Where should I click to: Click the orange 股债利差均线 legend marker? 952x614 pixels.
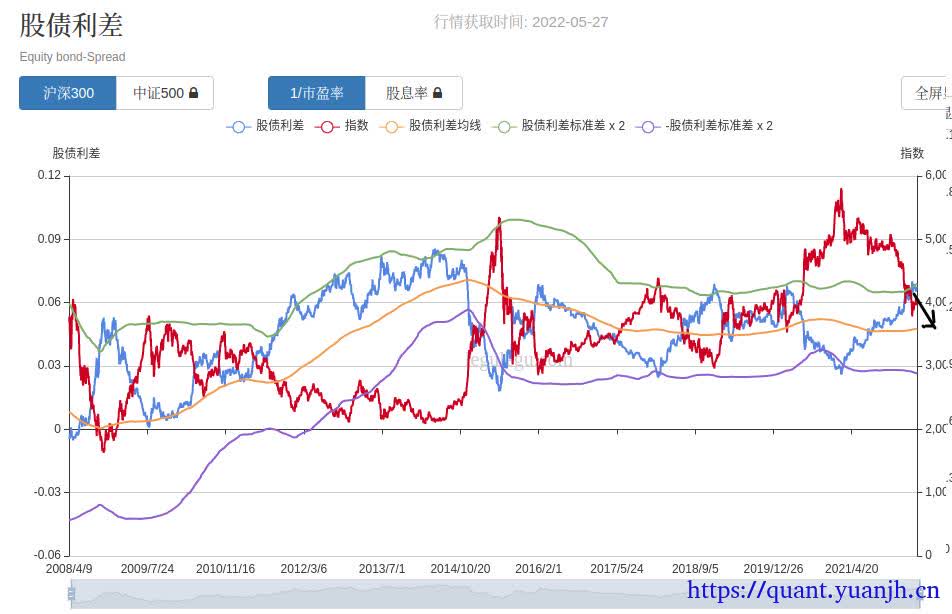click(x=392, y=126)
